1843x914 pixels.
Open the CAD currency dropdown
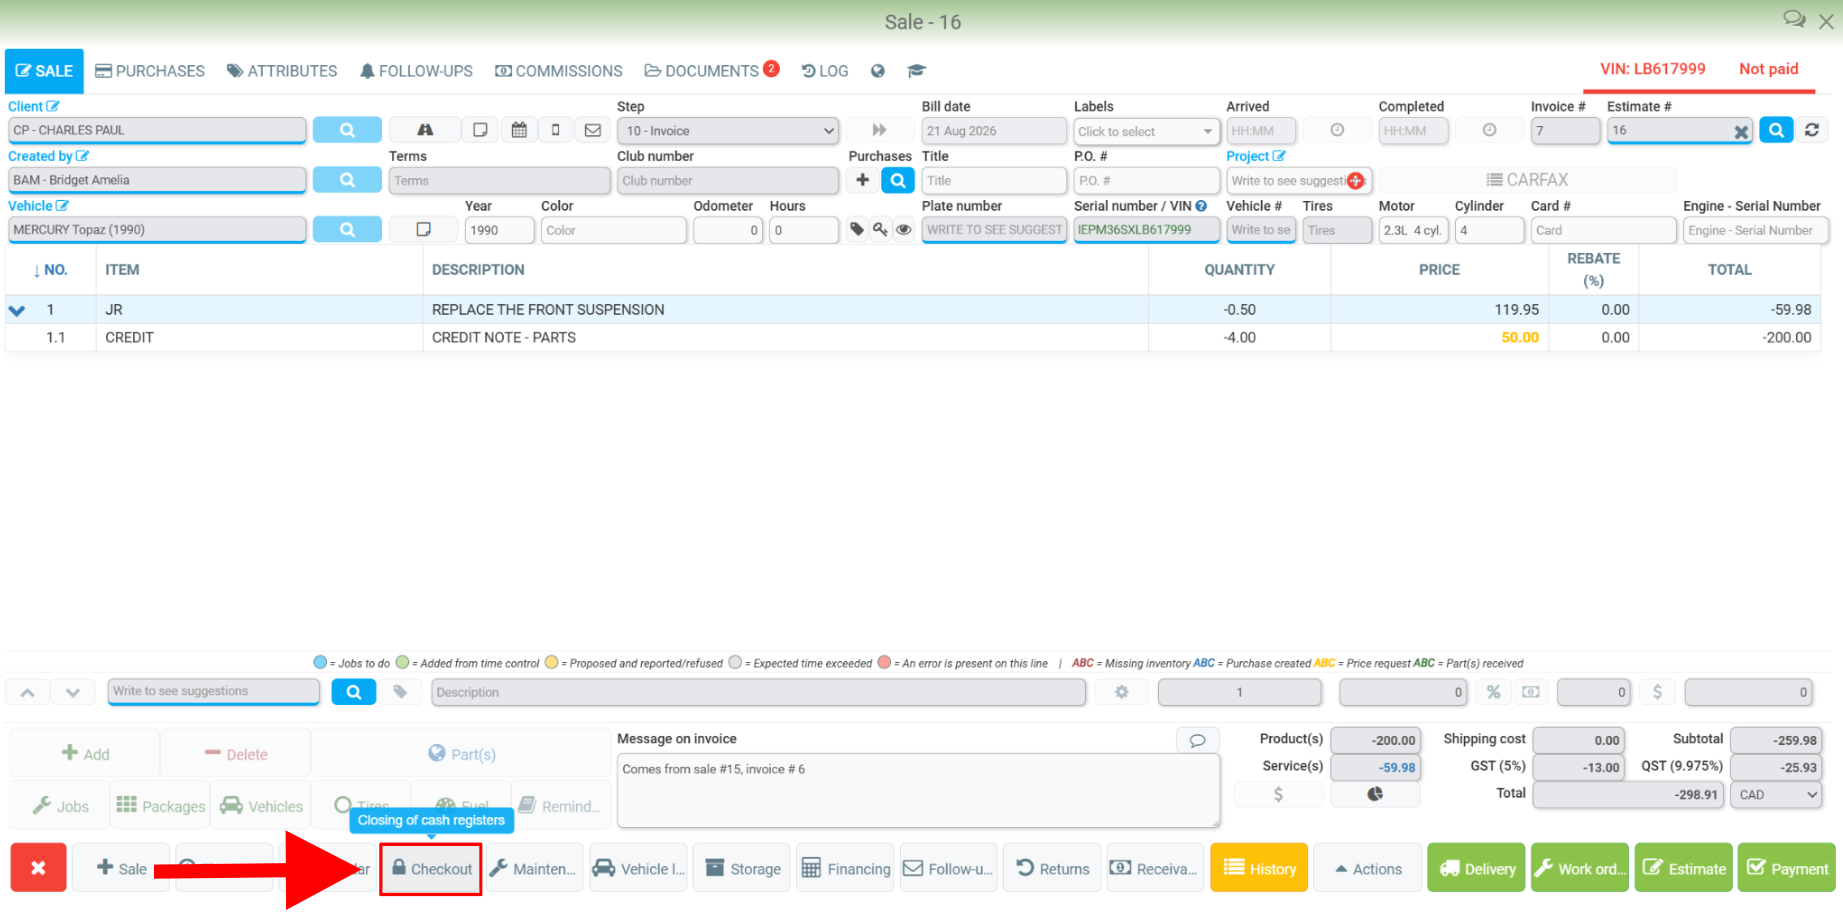point(1778,795)
